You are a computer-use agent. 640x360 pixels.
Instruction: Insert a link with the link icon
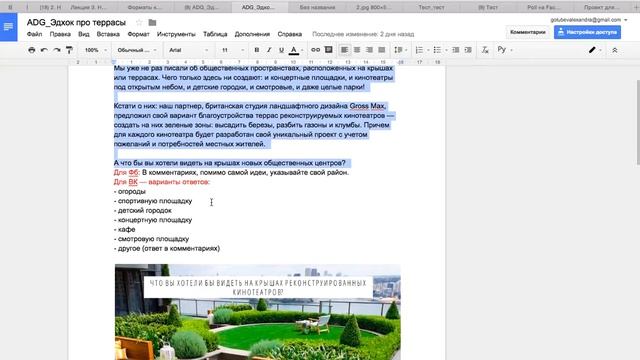tap(316, 50)
